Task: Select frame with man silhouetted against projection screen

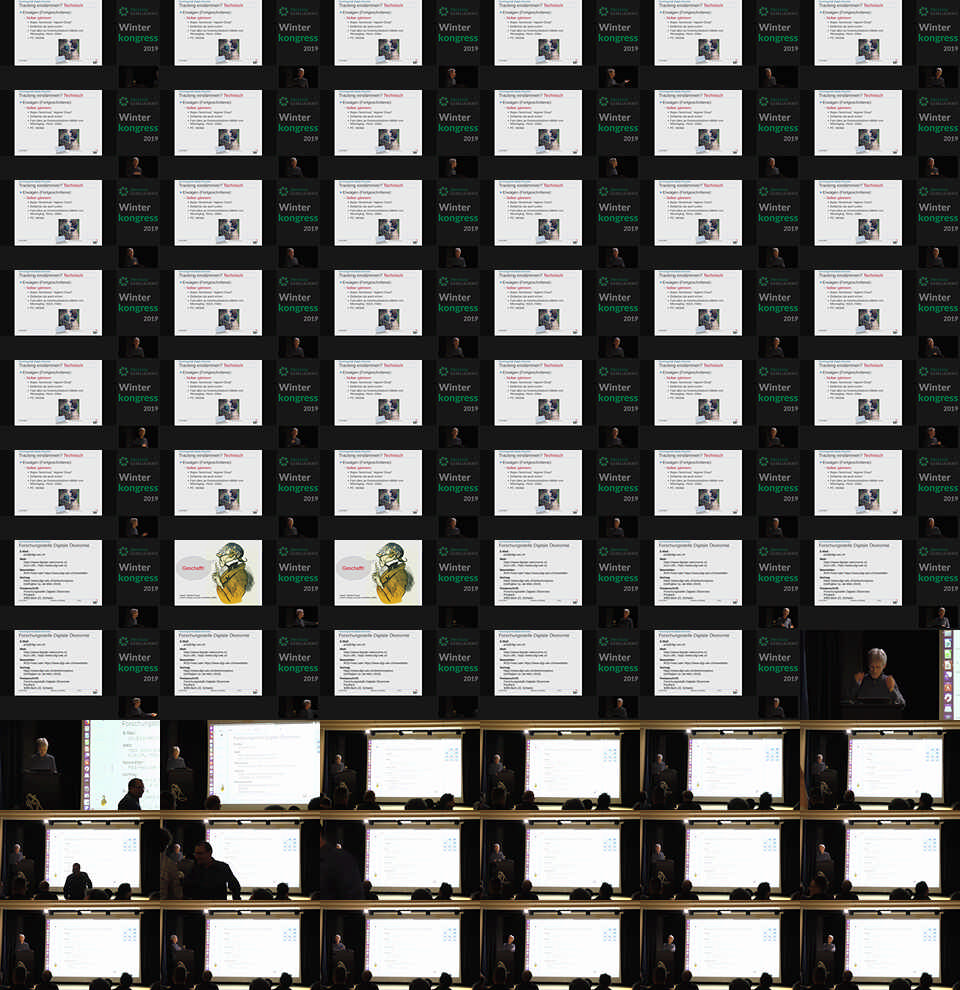Action: pos(80,856)
